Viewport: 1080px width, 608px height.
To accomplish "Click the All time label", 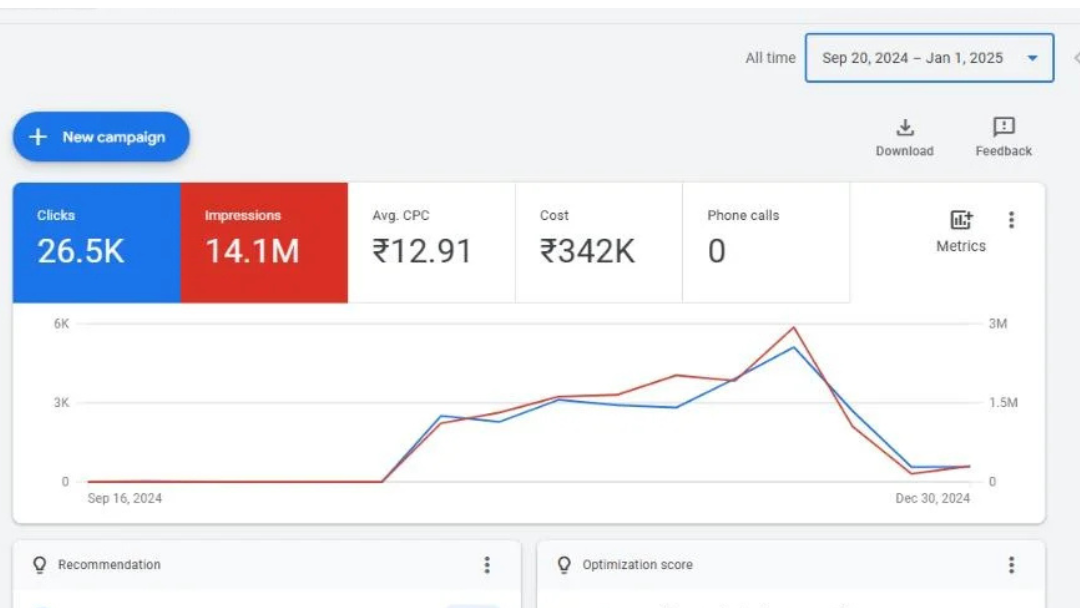I will 770,58.
